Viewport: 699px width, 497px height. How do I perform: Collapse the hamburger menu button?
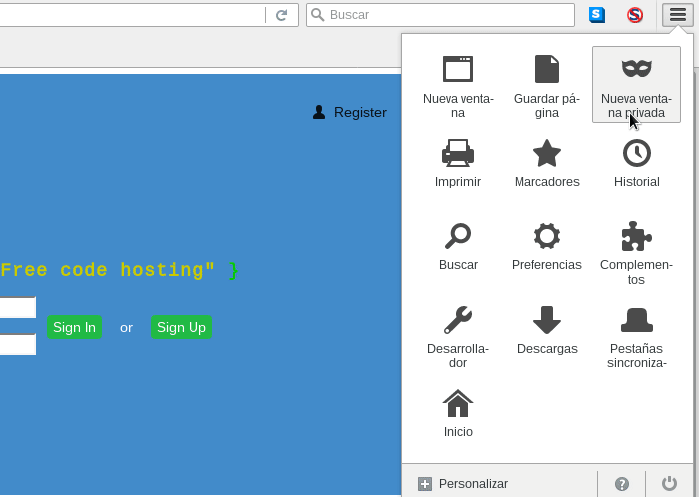tap(677, 15)
